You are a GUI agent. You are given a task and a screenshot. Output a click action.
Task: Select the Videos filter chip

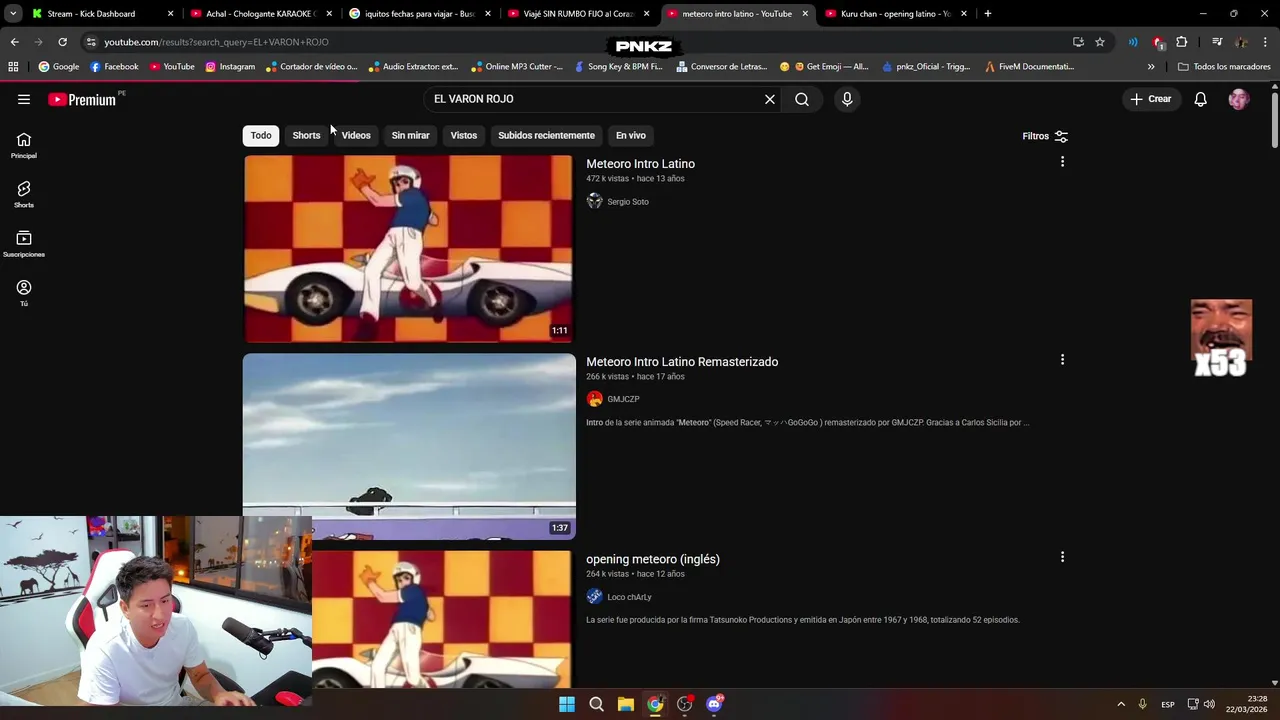pos(356,135)
